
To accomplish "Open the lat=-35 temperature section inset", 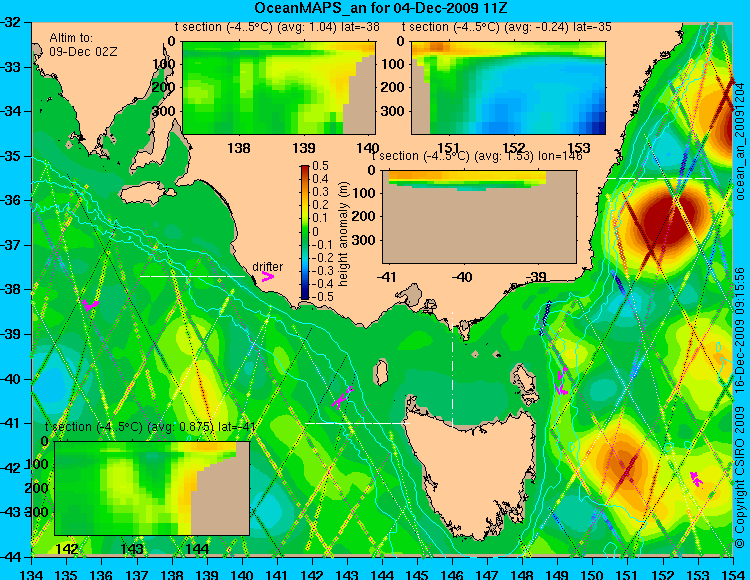I will (x=508, y=88).
